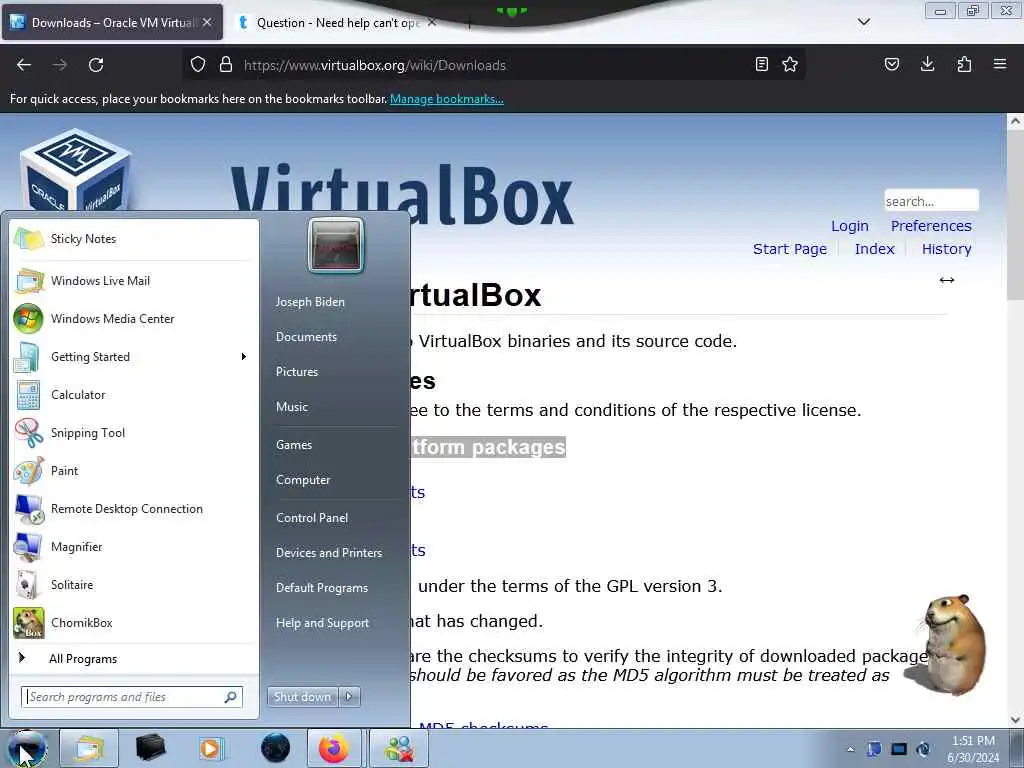1024x768 pixels.
Task: Open the Index link
Action: (x=874, y=249)
